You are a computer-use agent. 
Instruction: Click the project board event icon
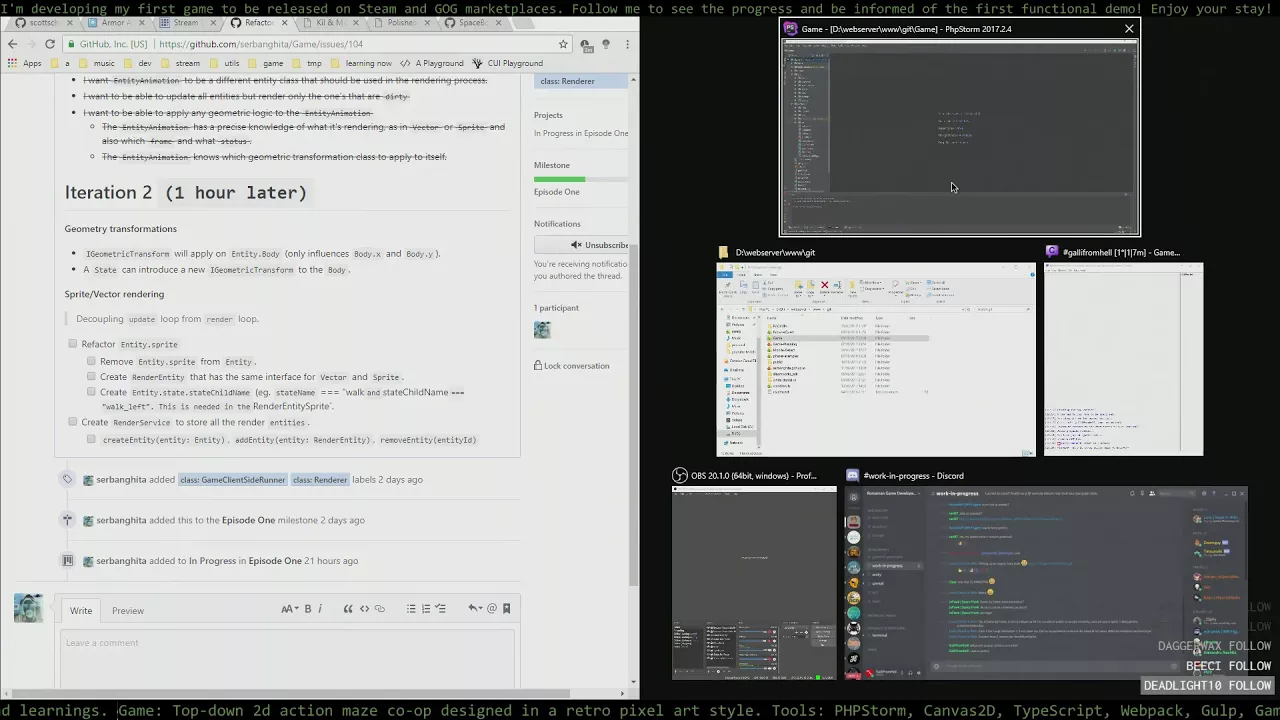[68, 561]
